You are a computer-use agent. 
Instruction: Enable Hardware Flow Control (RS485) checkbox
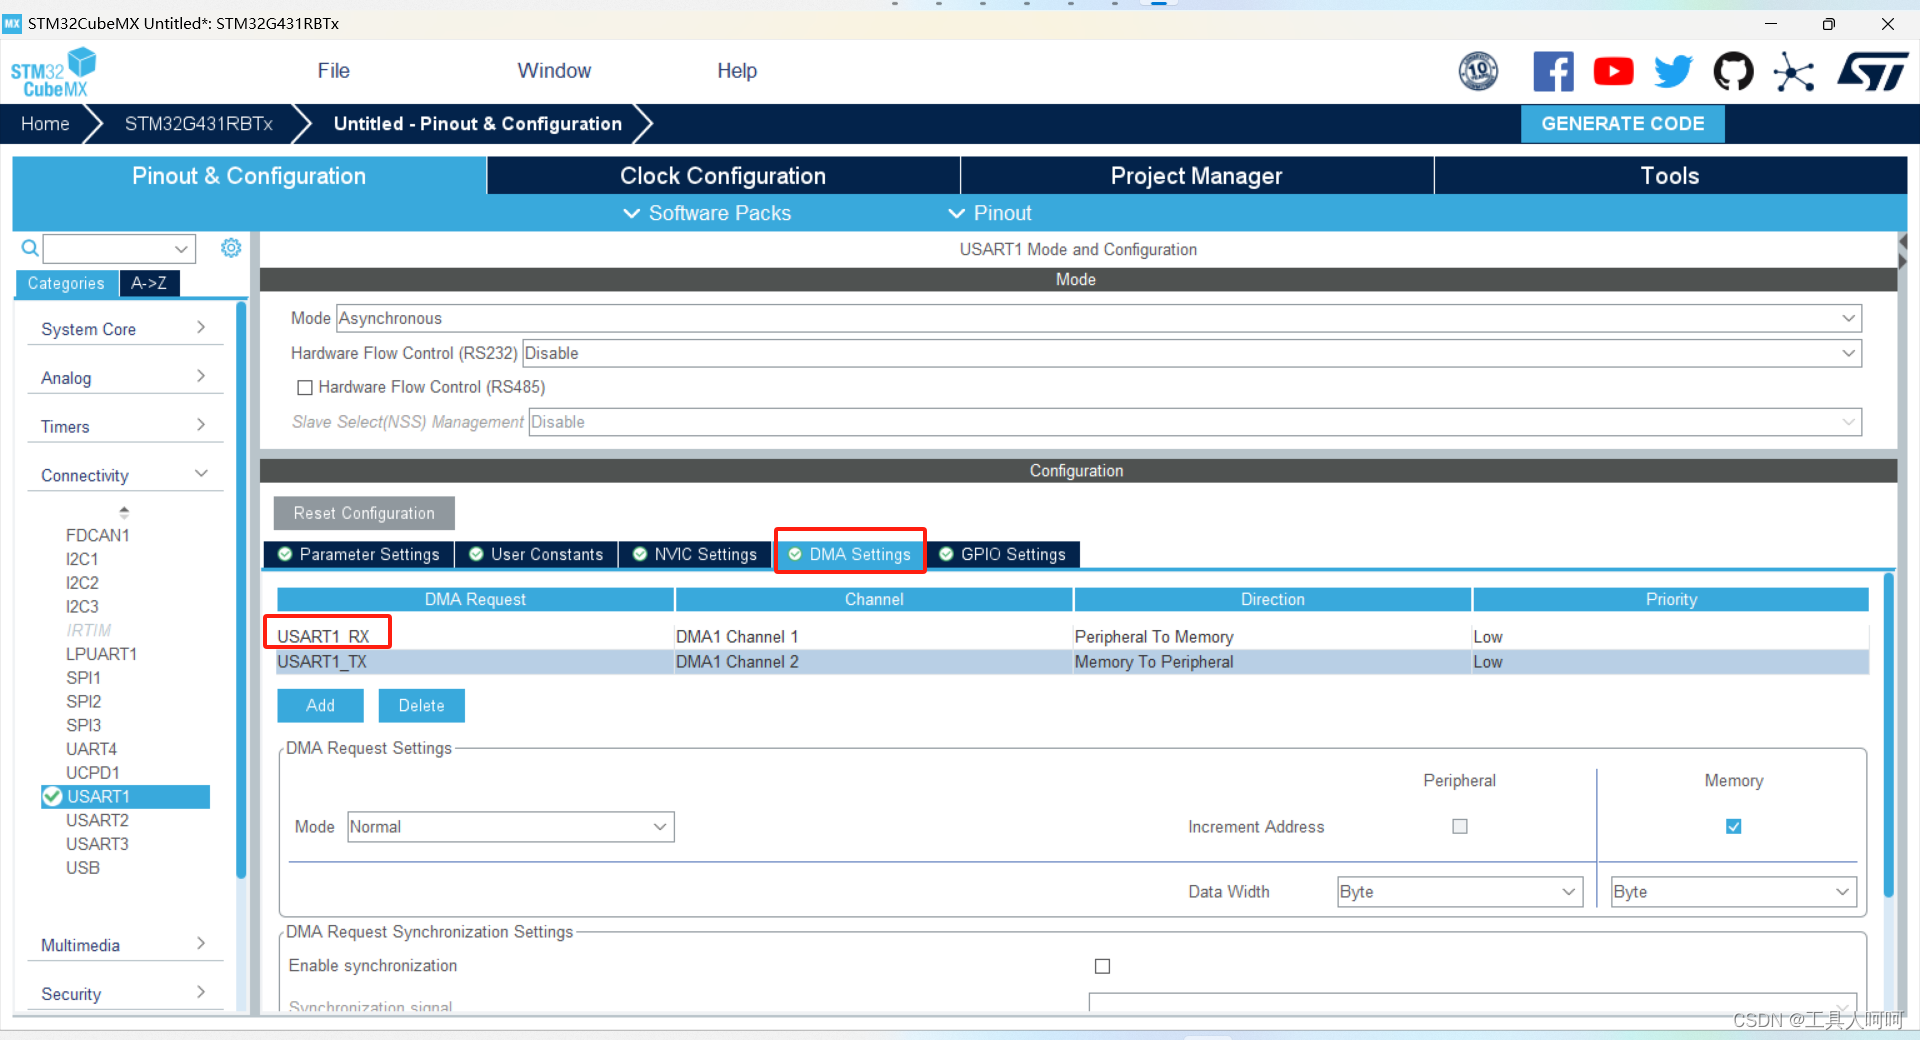pyautogui.click(x=305, y=388)
